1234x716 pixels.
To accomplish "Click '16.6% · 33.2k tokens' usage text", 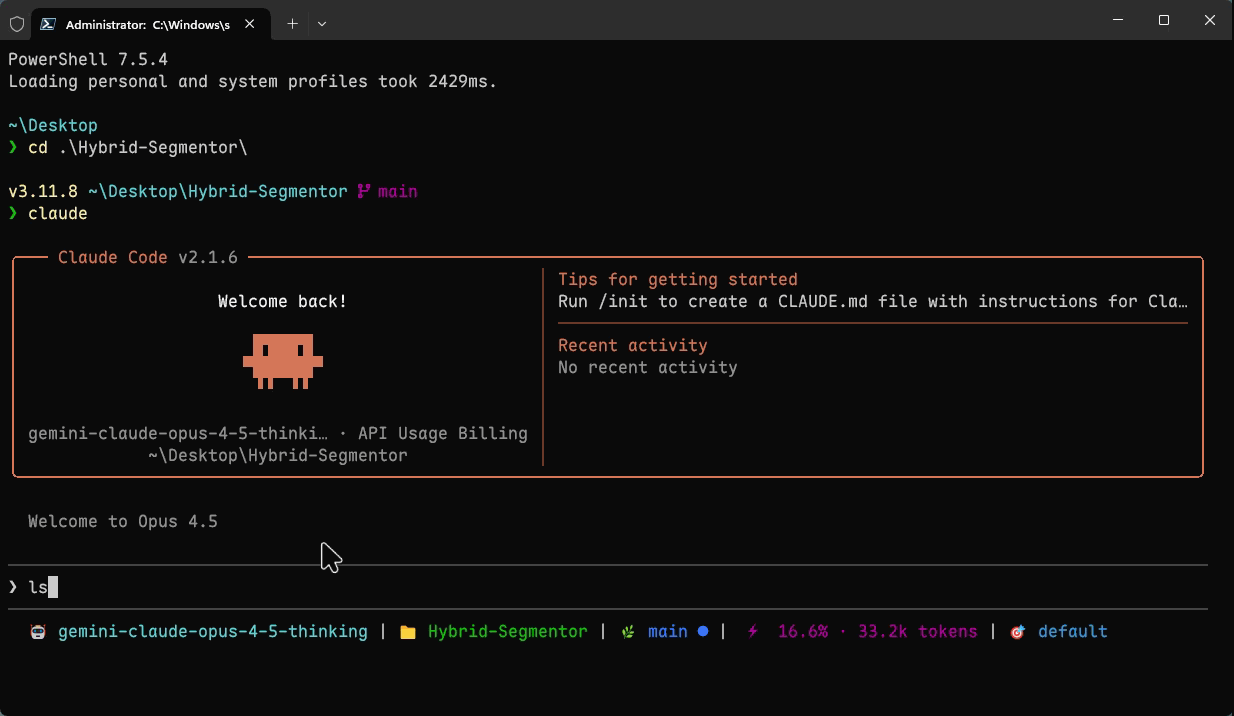I will [x=878, y=631].
